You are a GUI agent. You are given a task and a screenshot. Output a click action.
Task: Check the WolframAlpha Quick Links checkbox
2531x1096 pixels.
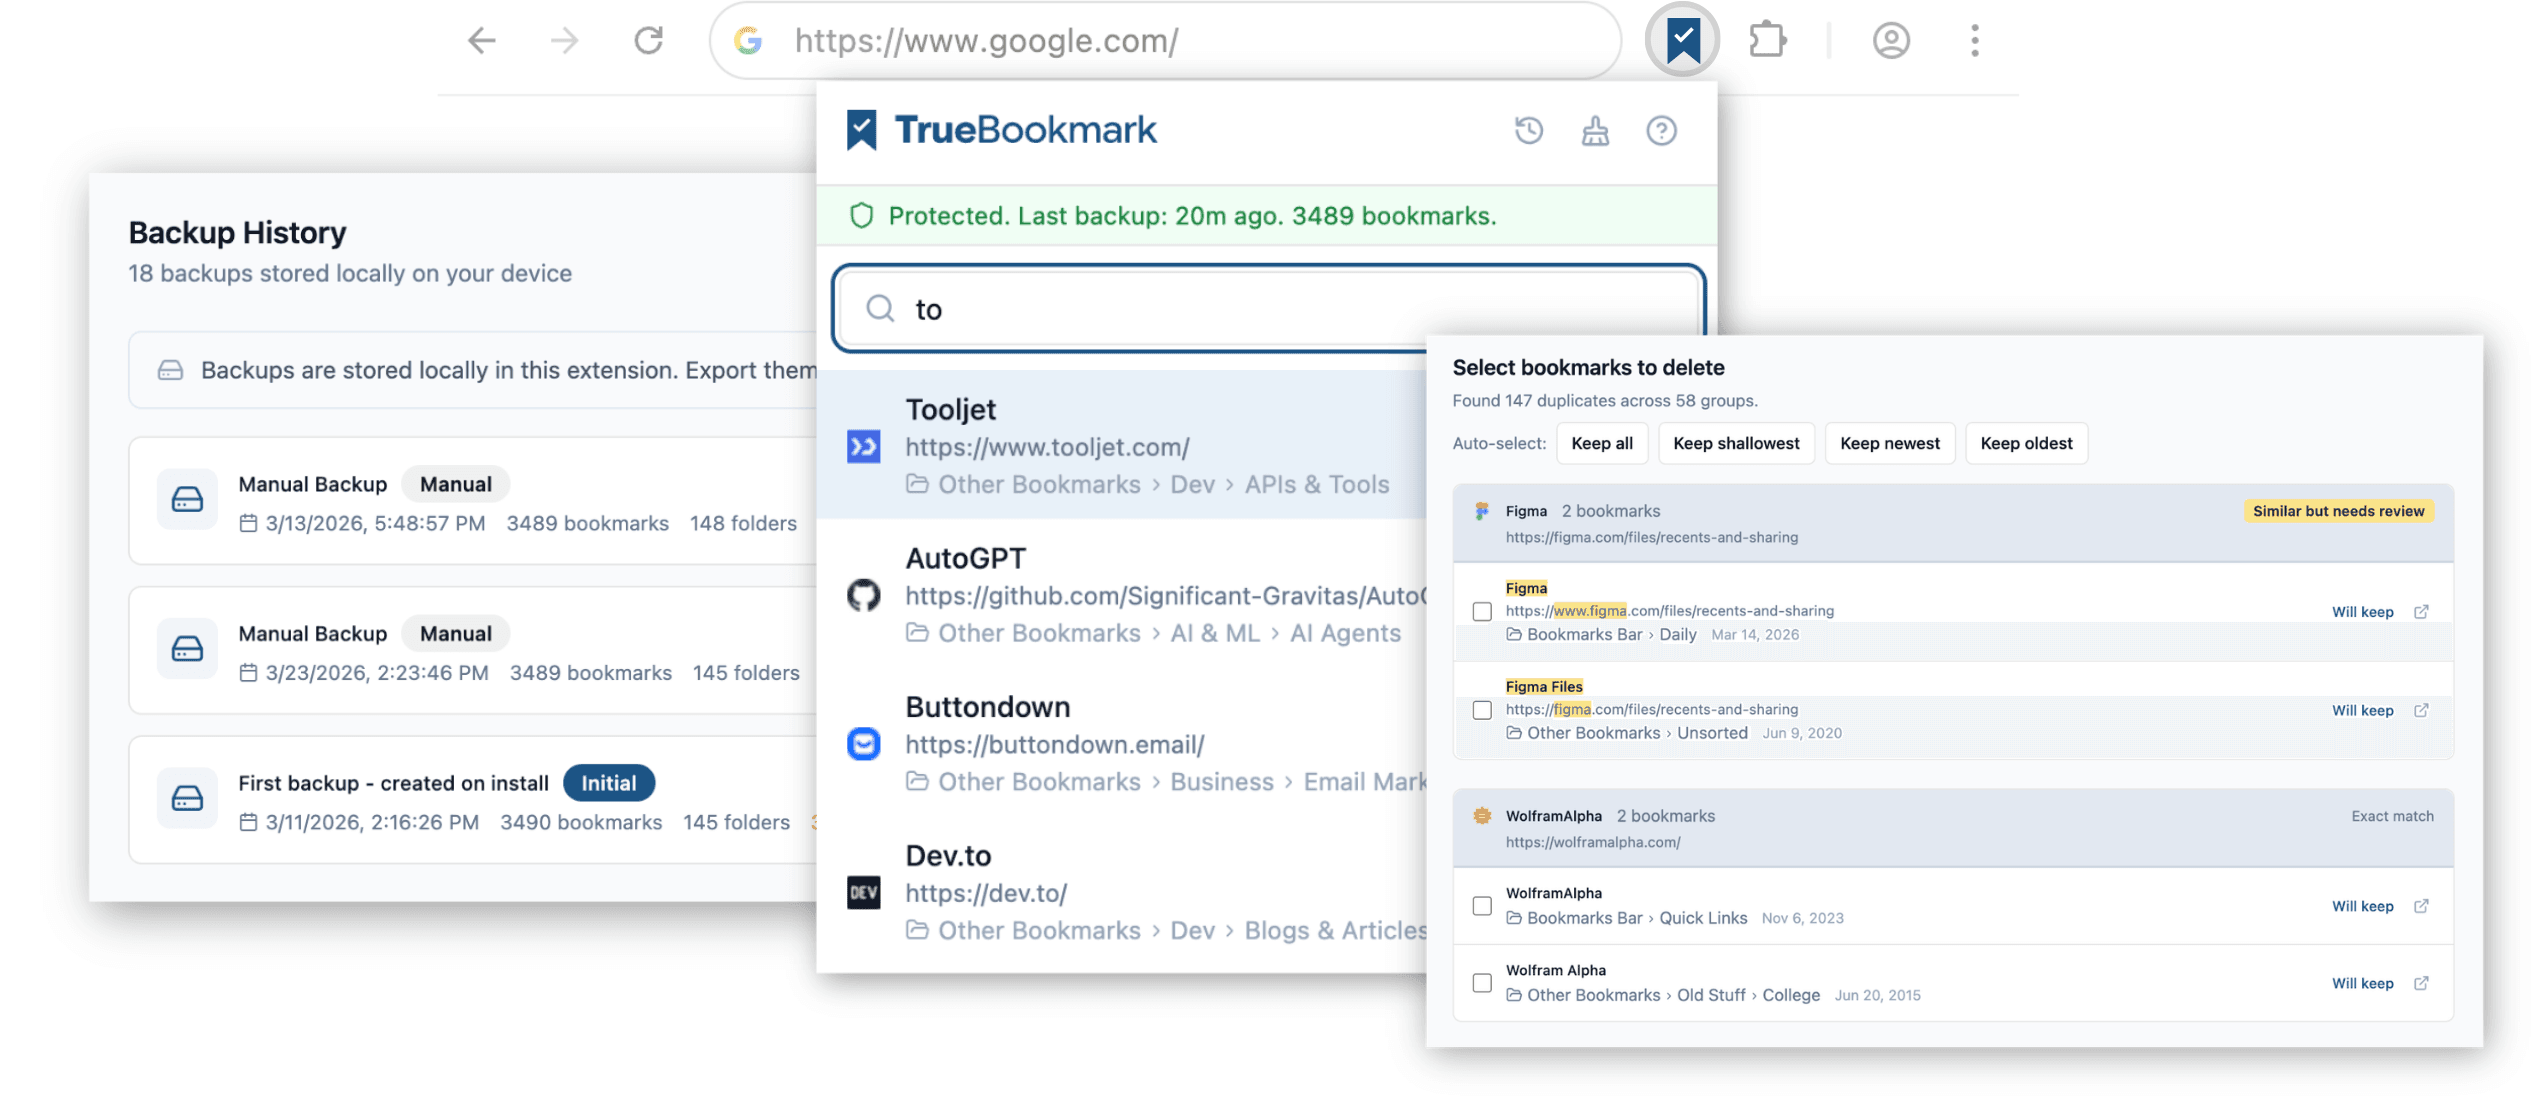(x=1482, y=906)
